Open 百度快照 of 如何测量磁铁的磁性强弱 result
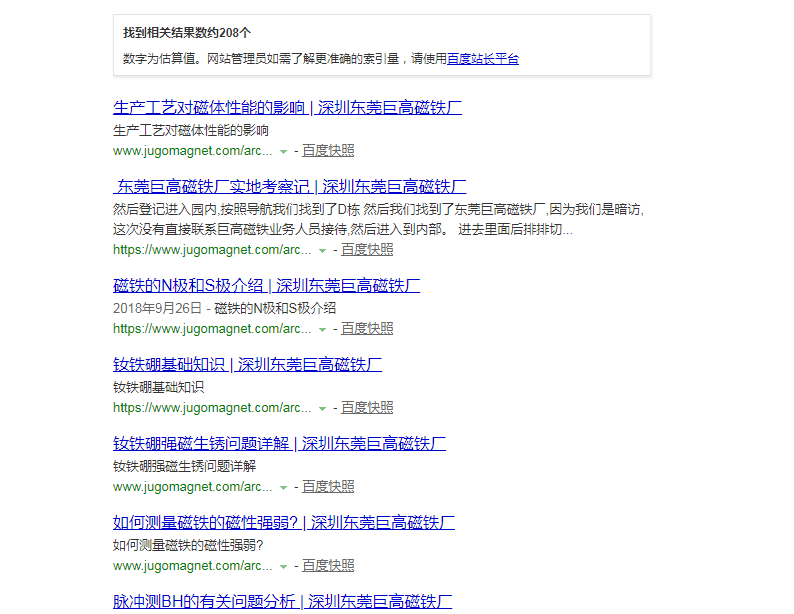Screen dimensions: 794x614 coord(328,566)
